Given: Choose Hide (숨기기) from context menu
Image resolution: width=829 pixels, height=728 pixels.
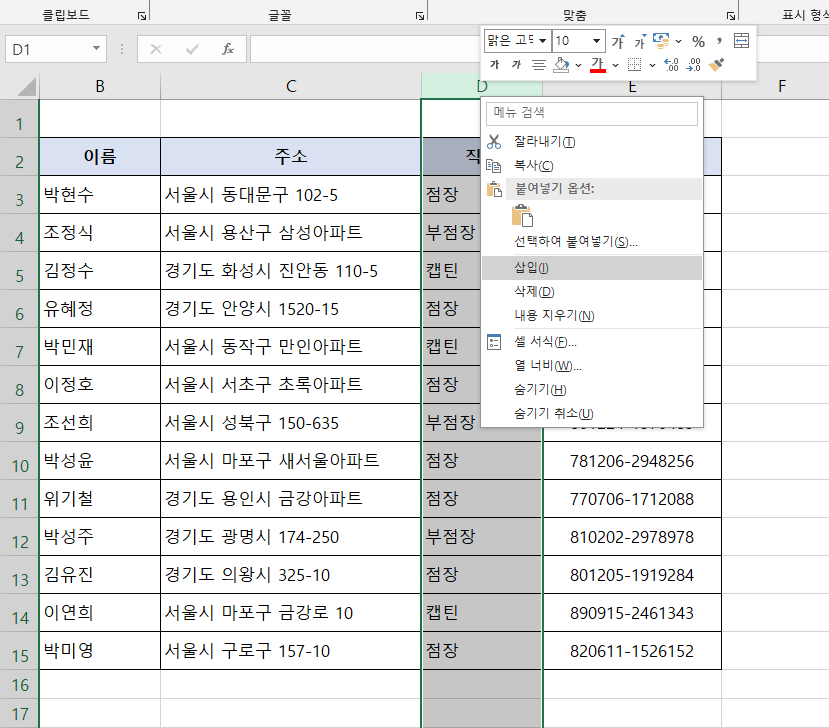Looking at the screenshot, I should [592, 390].
